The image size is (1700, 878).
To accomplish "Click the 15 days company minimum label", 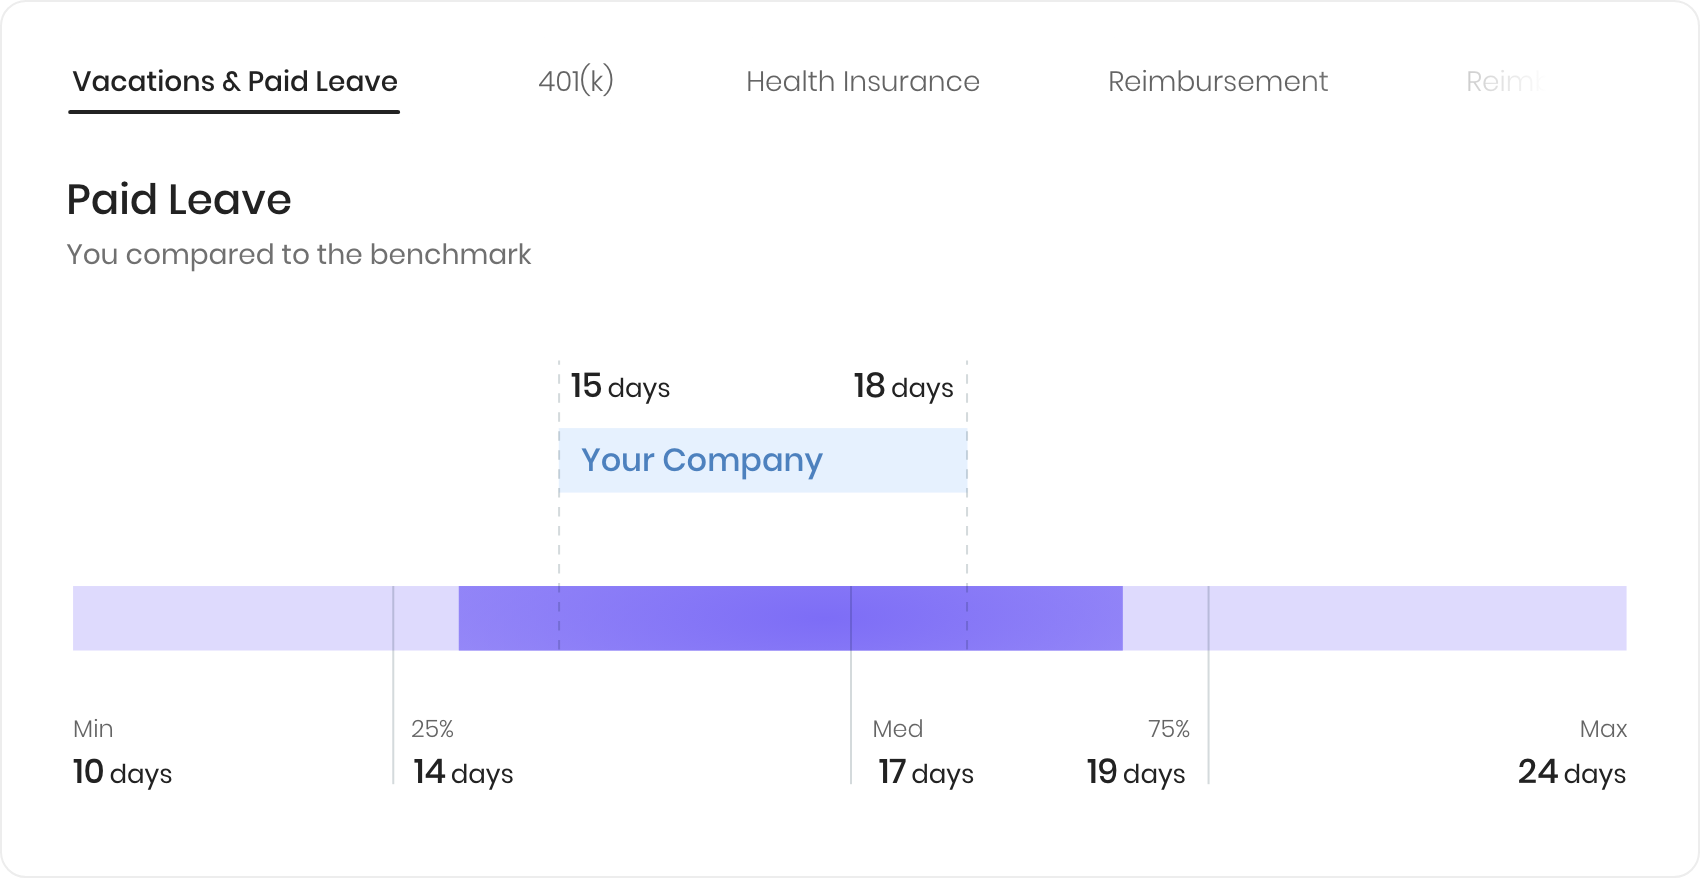I will pyautogui.click(x=620, y=387).
